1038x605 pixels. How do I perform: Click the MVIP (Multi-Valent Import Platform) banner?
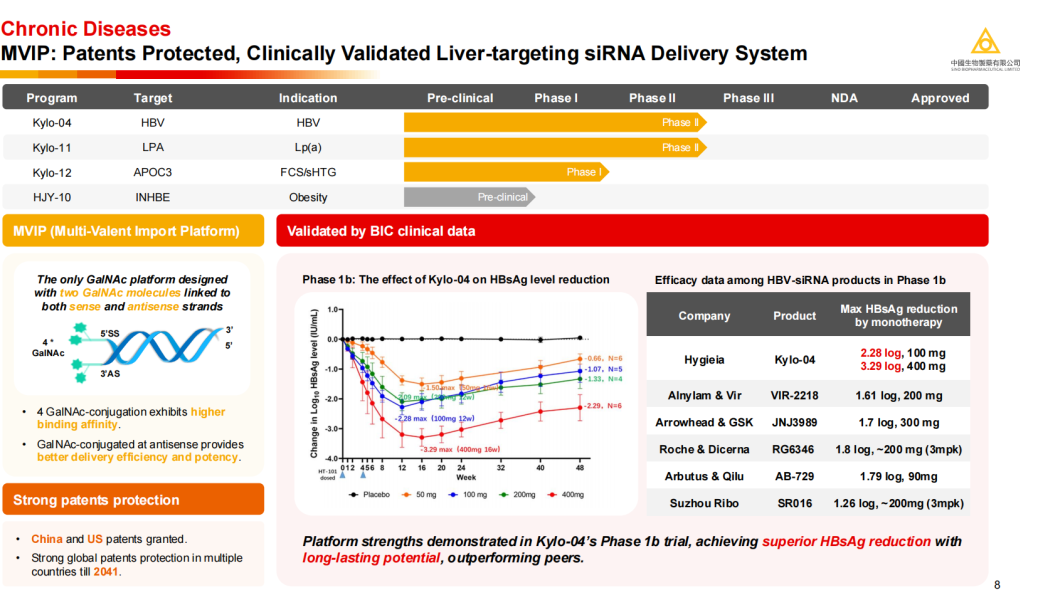click(134, 231)
